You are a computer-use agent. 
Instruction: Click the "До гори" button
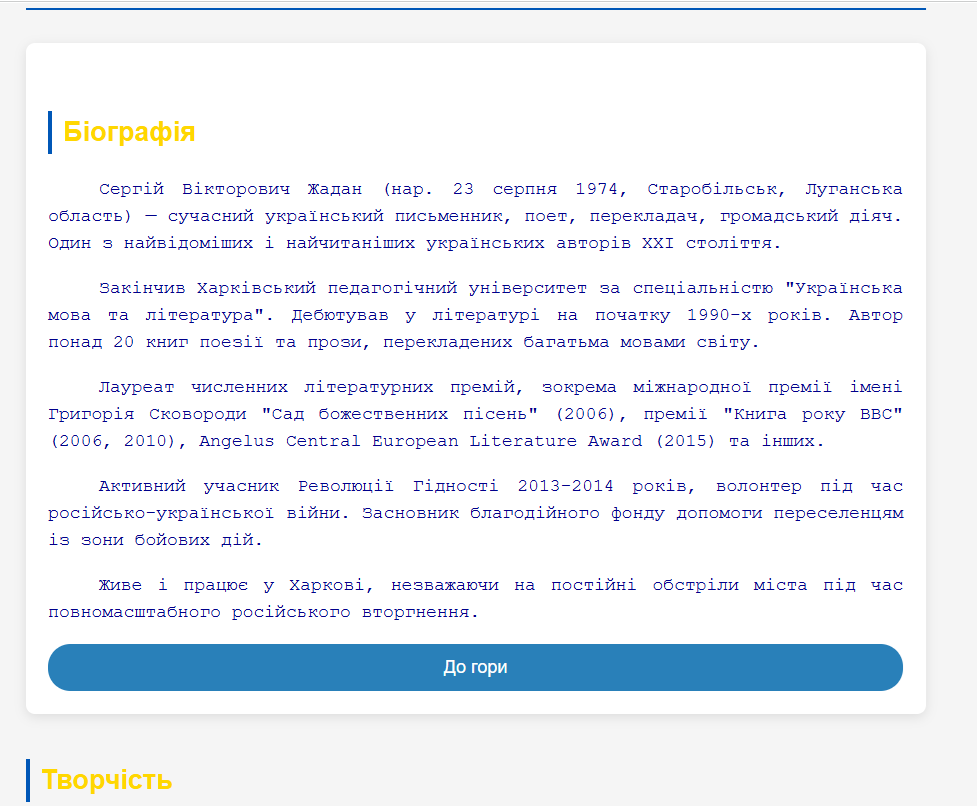click(475, 667)
